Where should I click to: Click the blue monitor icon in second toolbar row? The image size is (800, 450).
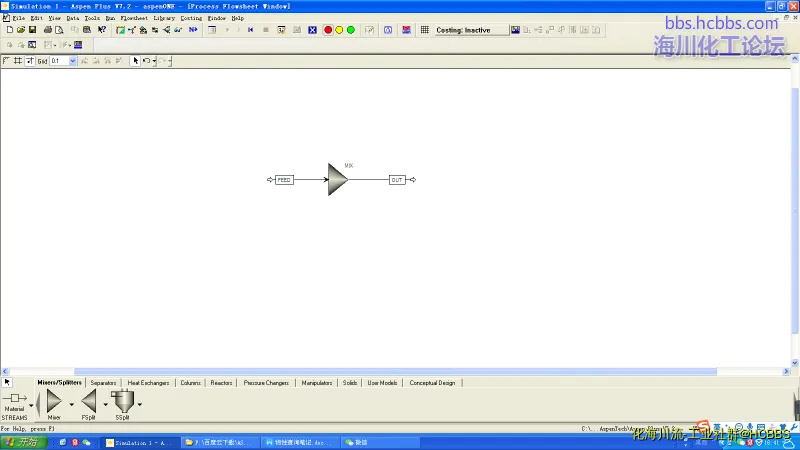tap(78, 45)
